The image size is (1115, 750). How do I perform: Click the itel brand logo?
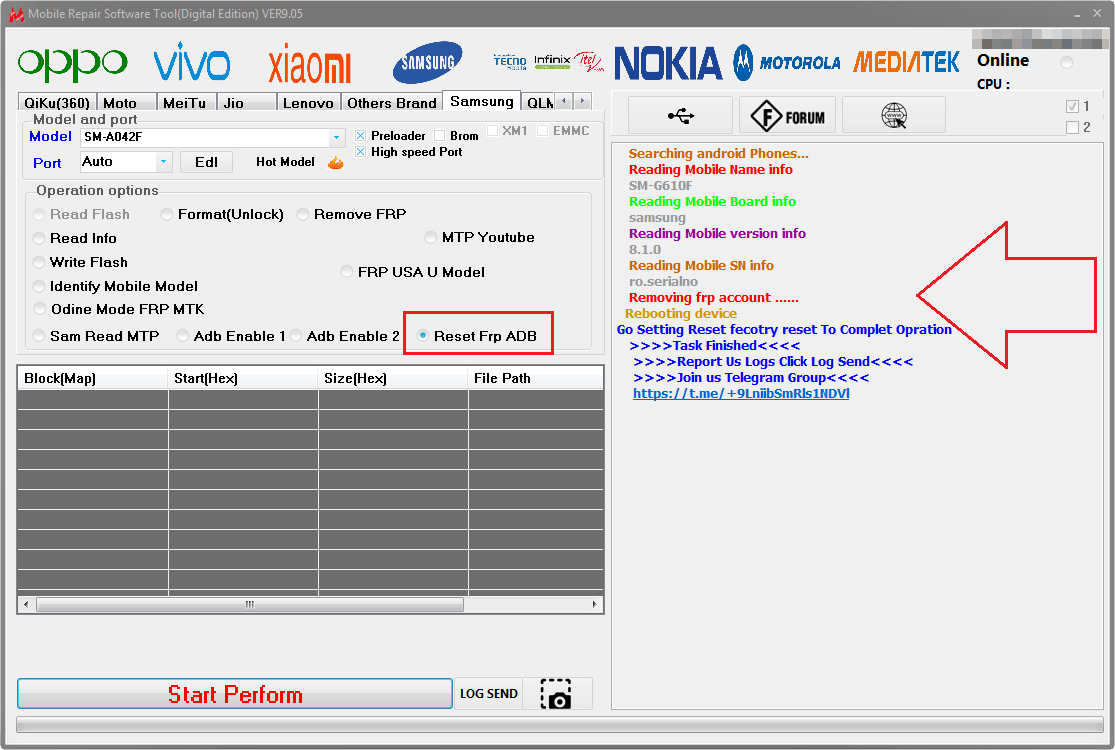[589, 62]
